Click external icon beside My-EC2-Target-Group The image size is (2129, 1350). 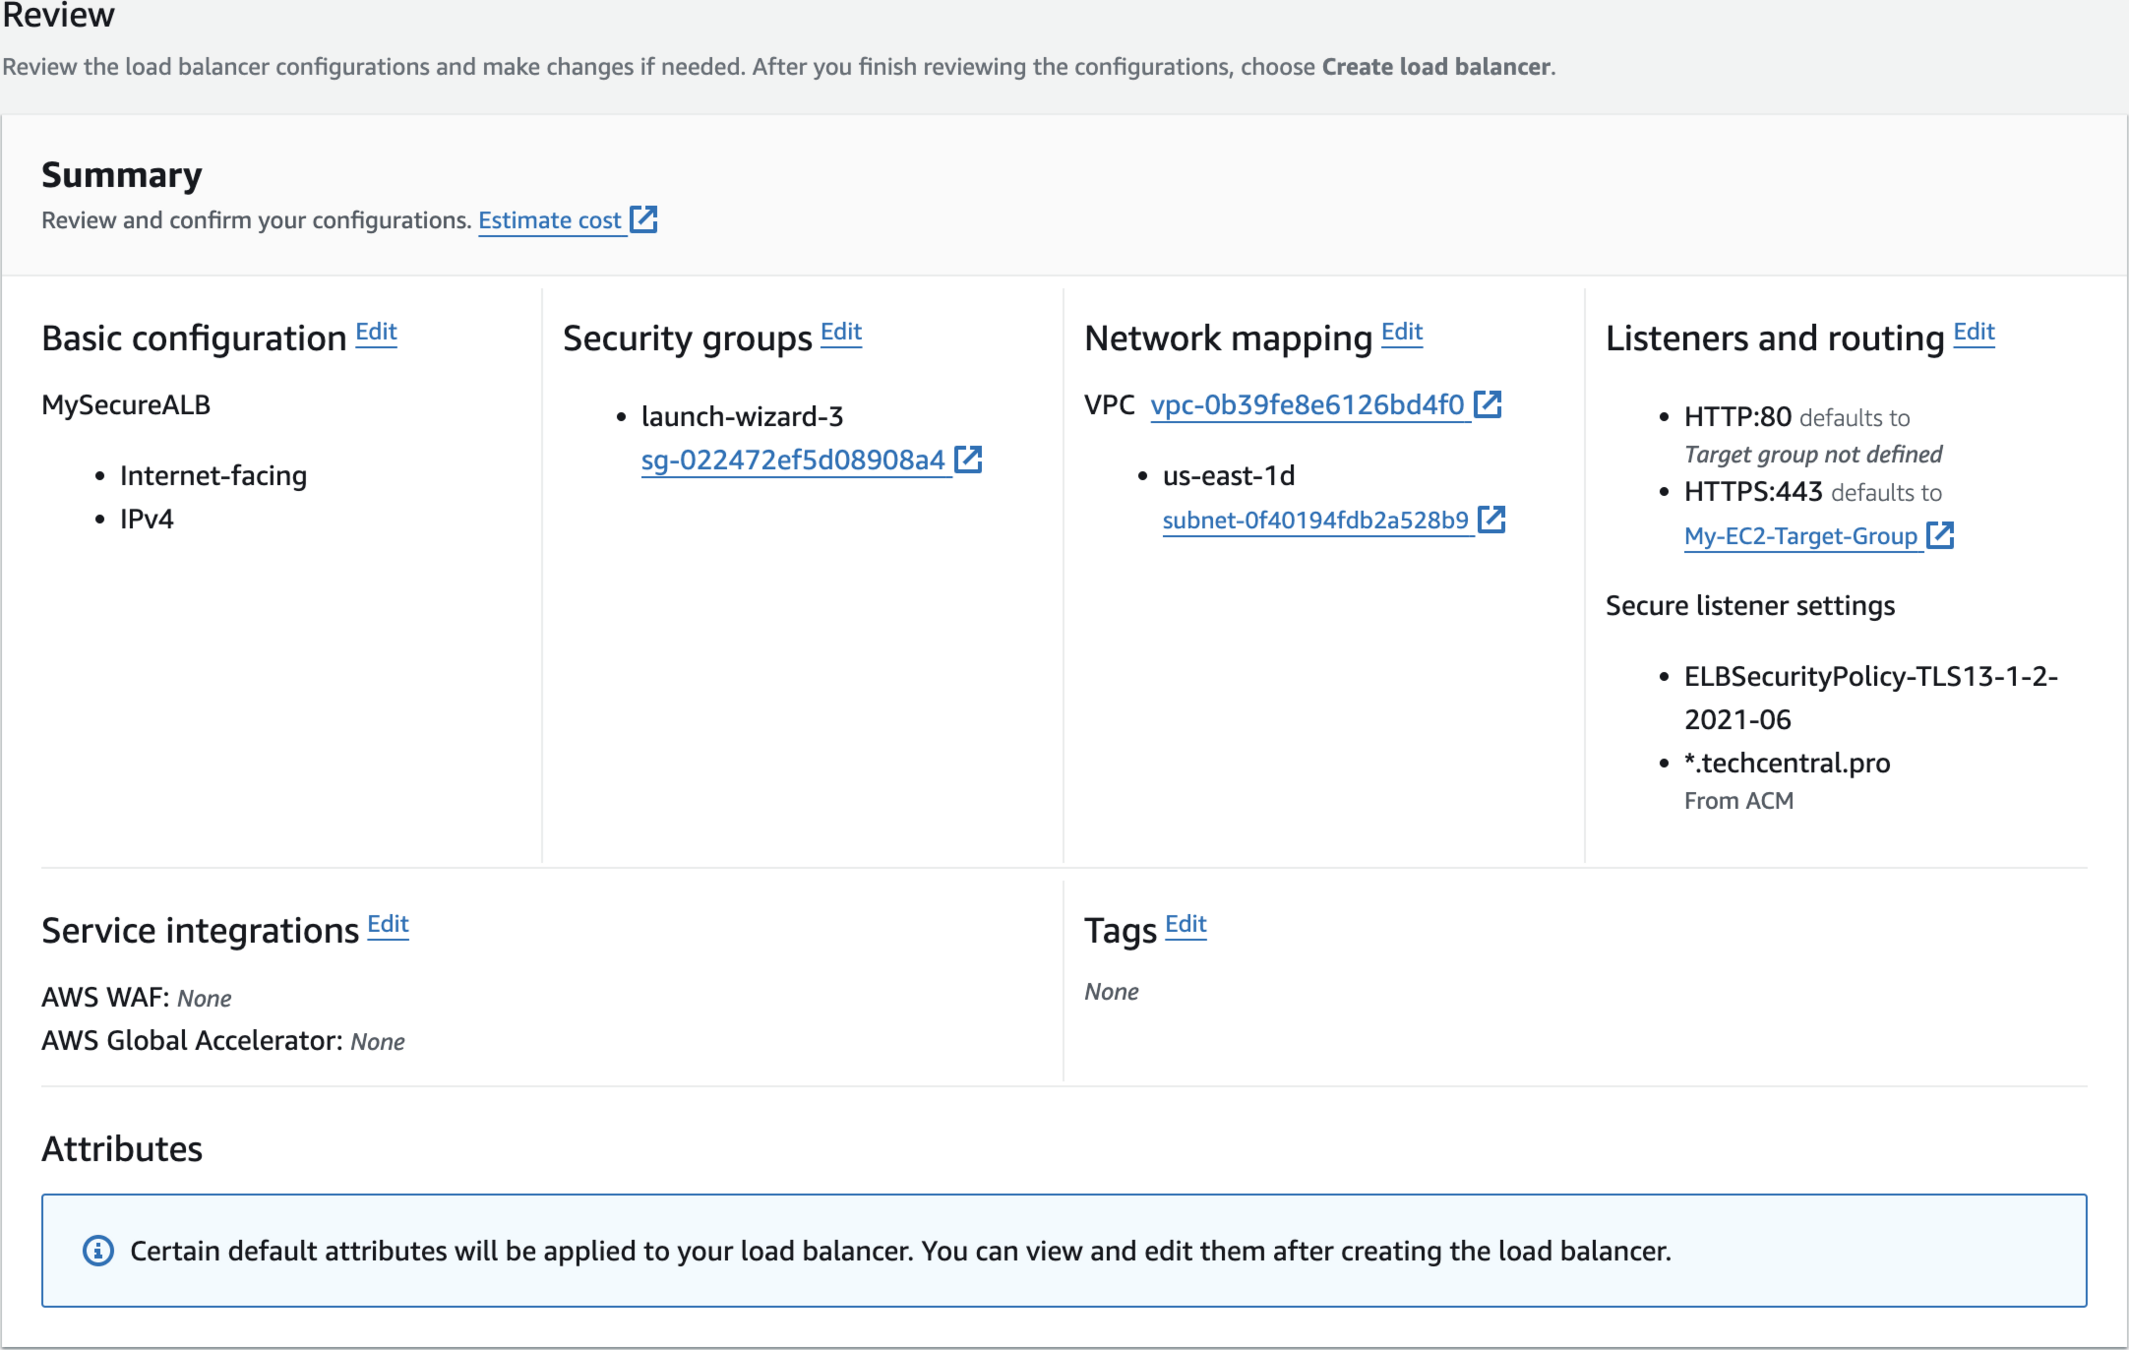pos(1940,535)
